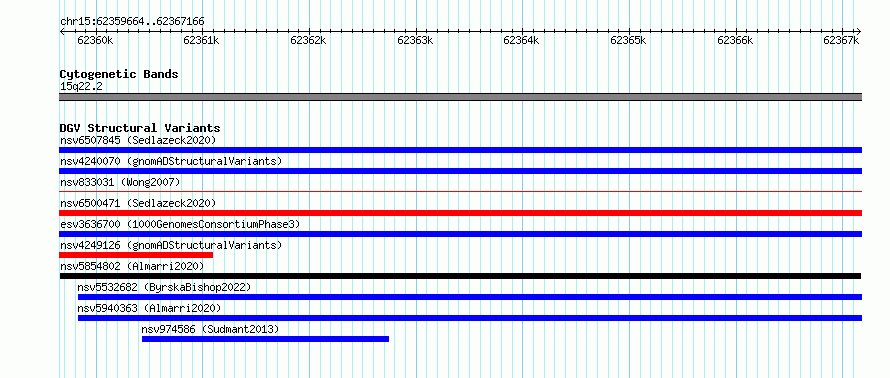Screen dimensions: 890x378
Task: Select the black bar for nsv5854802
Action: 460,276
